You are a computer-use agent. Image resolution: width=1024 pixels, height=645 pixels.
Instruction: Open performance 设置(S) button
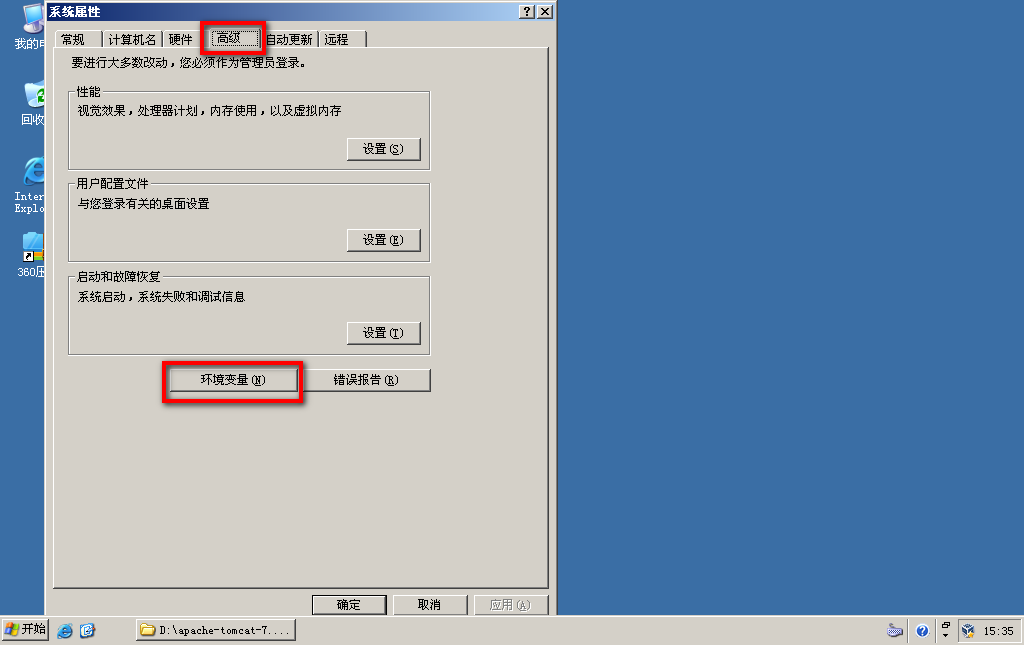click(x=383, y=149)
